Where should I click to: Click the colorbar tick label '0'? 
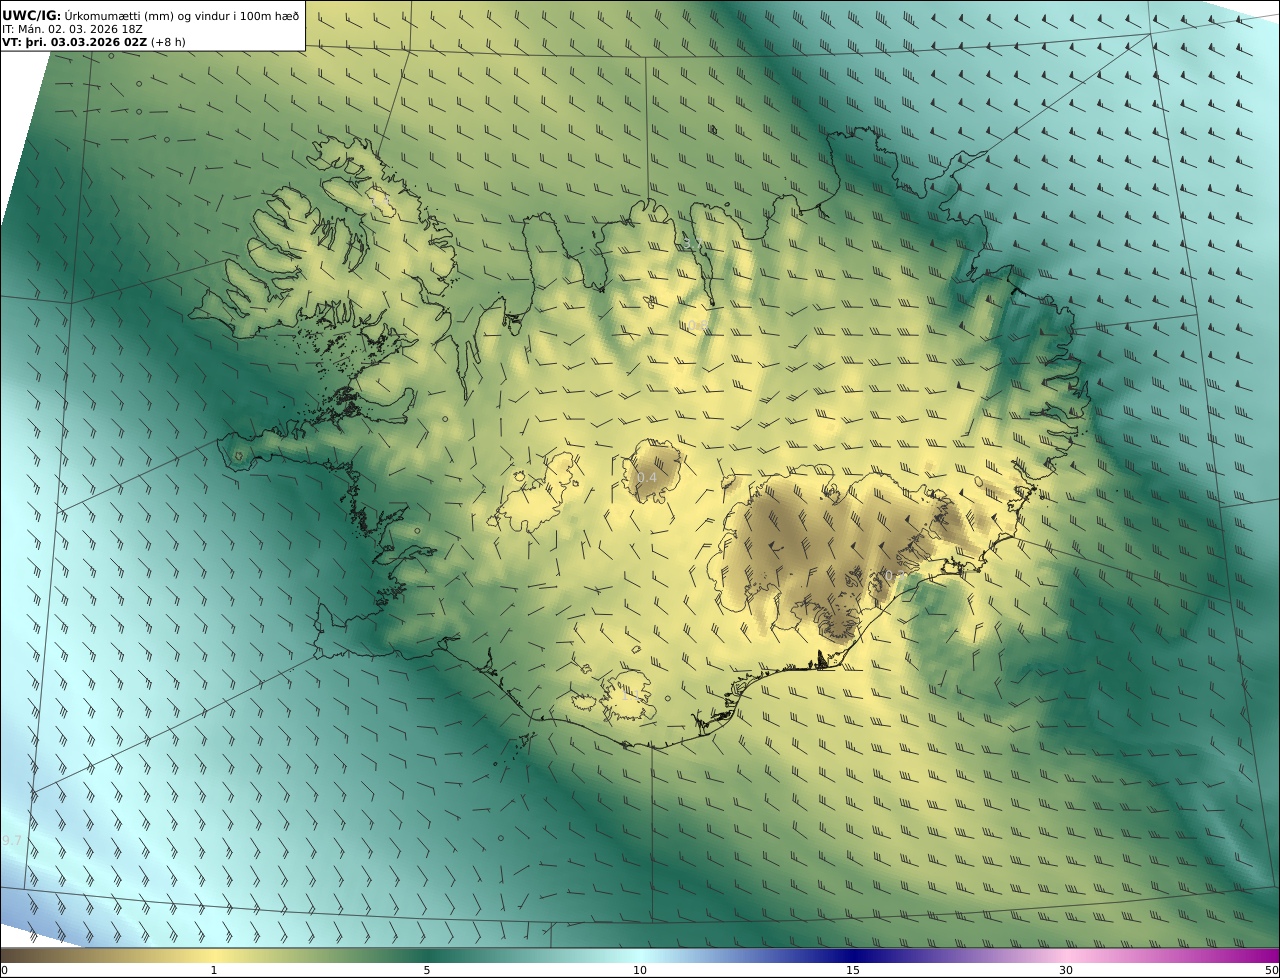coord(4,970)
